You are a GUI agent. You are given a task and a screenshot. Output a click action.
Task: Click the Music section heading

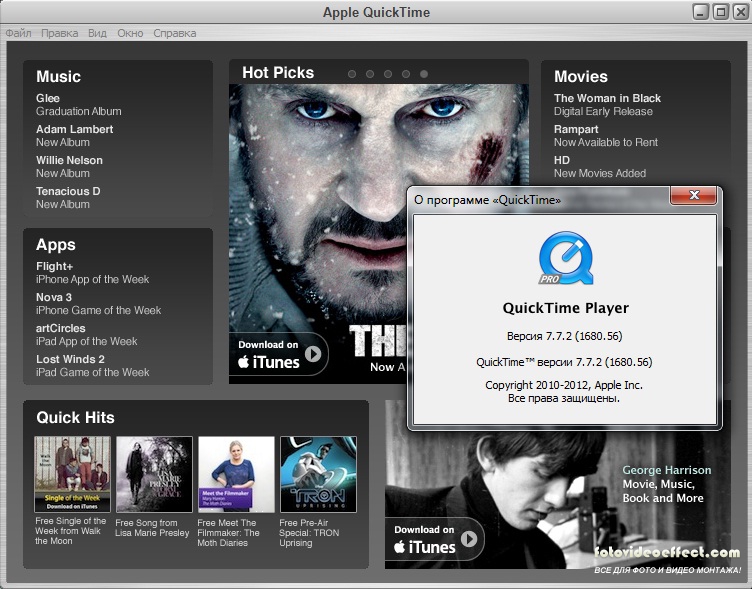[x=59, y=77]
